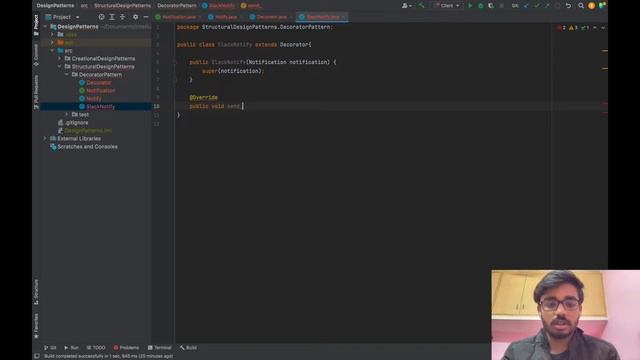This screenshot has width=640, height=360.
Task: Switch to Notification.java editor tab
Action: [179, 17]
